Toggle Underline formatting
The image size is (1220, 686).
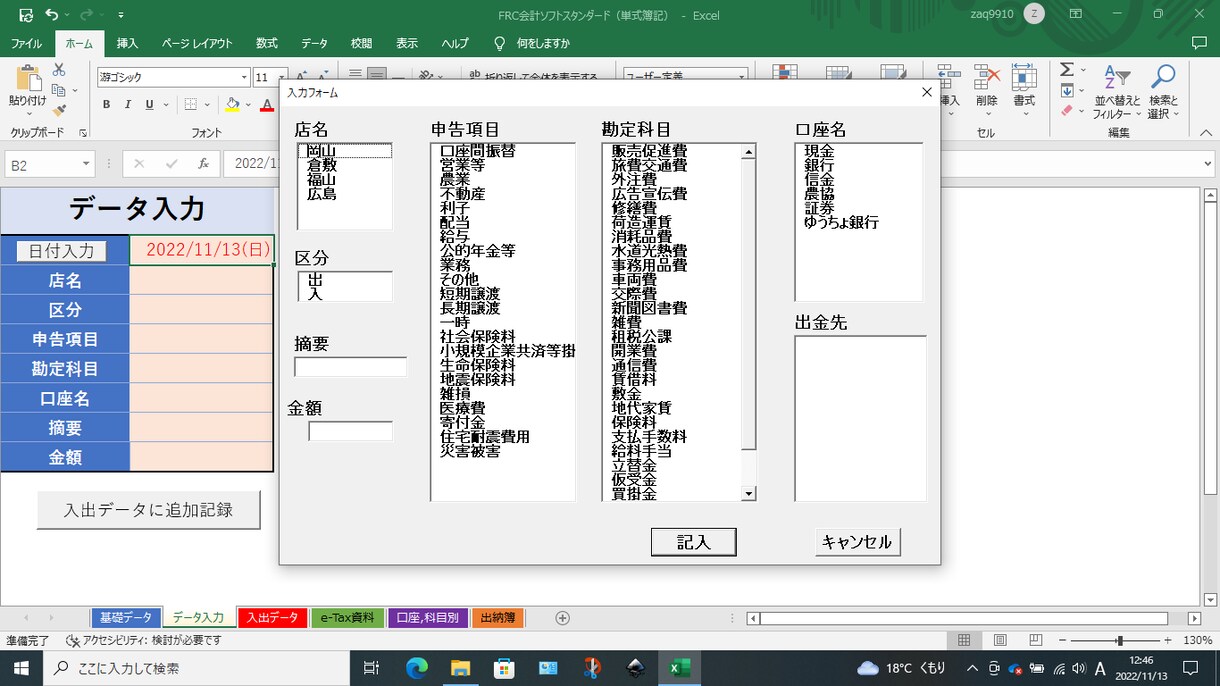[x=150, y=104]
